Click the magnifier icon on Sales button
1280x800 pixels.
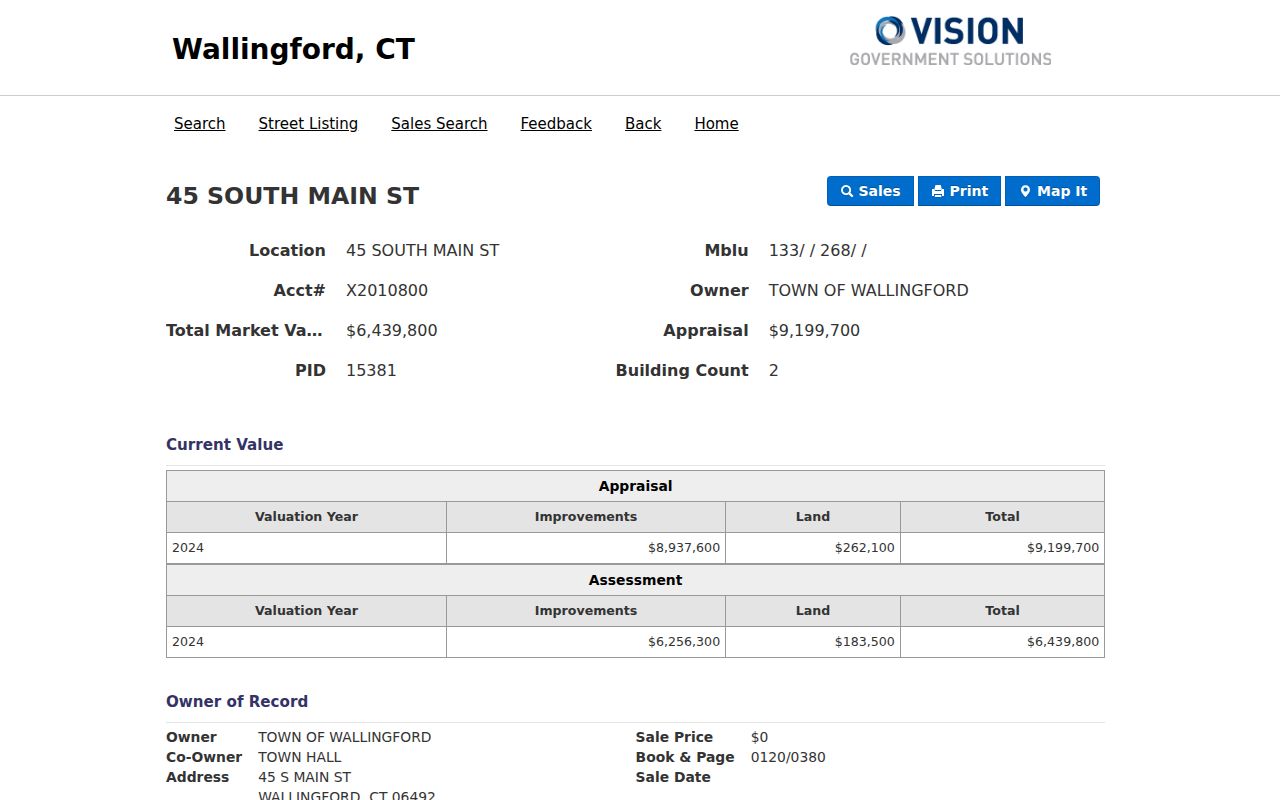point(847,191)
